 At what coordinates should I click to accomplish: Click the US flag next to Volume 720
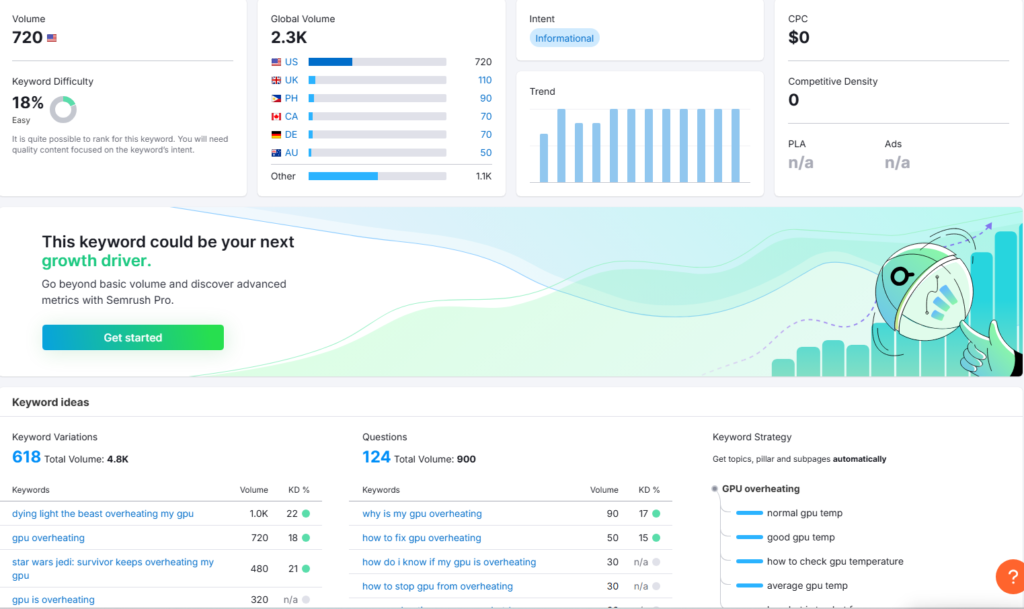52,38
